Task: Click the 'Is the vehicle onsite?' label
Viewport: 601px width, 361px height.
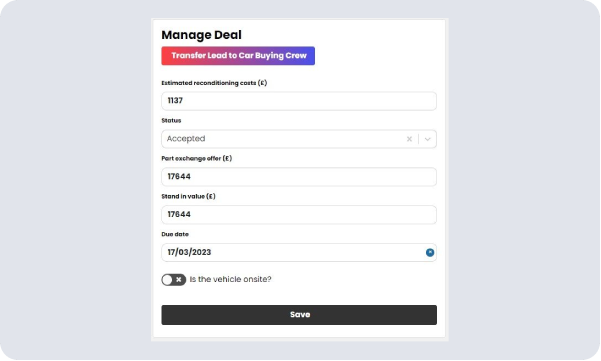Action: click(230, 279)
